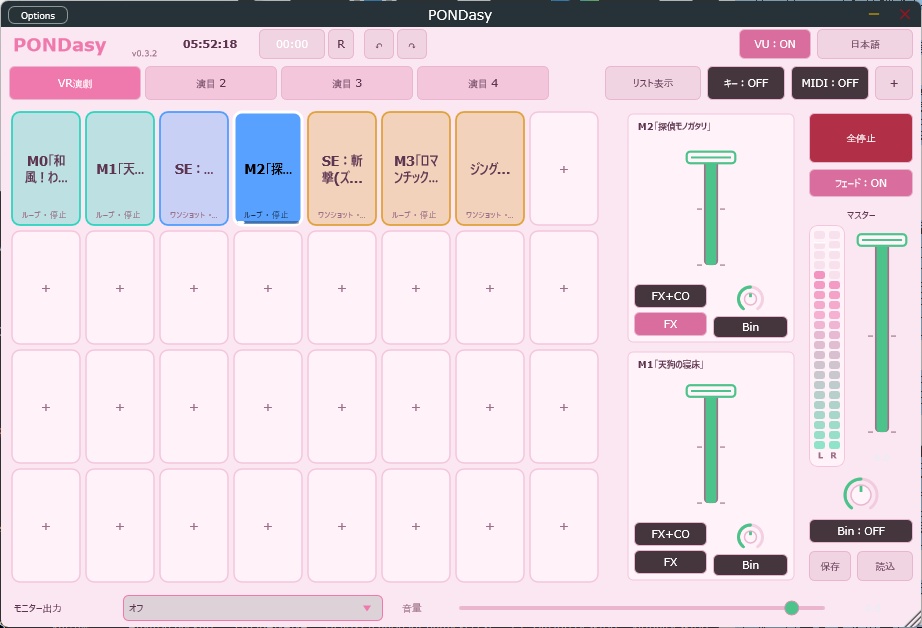The image size is (922, 628).
Task: Open the 日本語 language selector
Action: point(865,44)
